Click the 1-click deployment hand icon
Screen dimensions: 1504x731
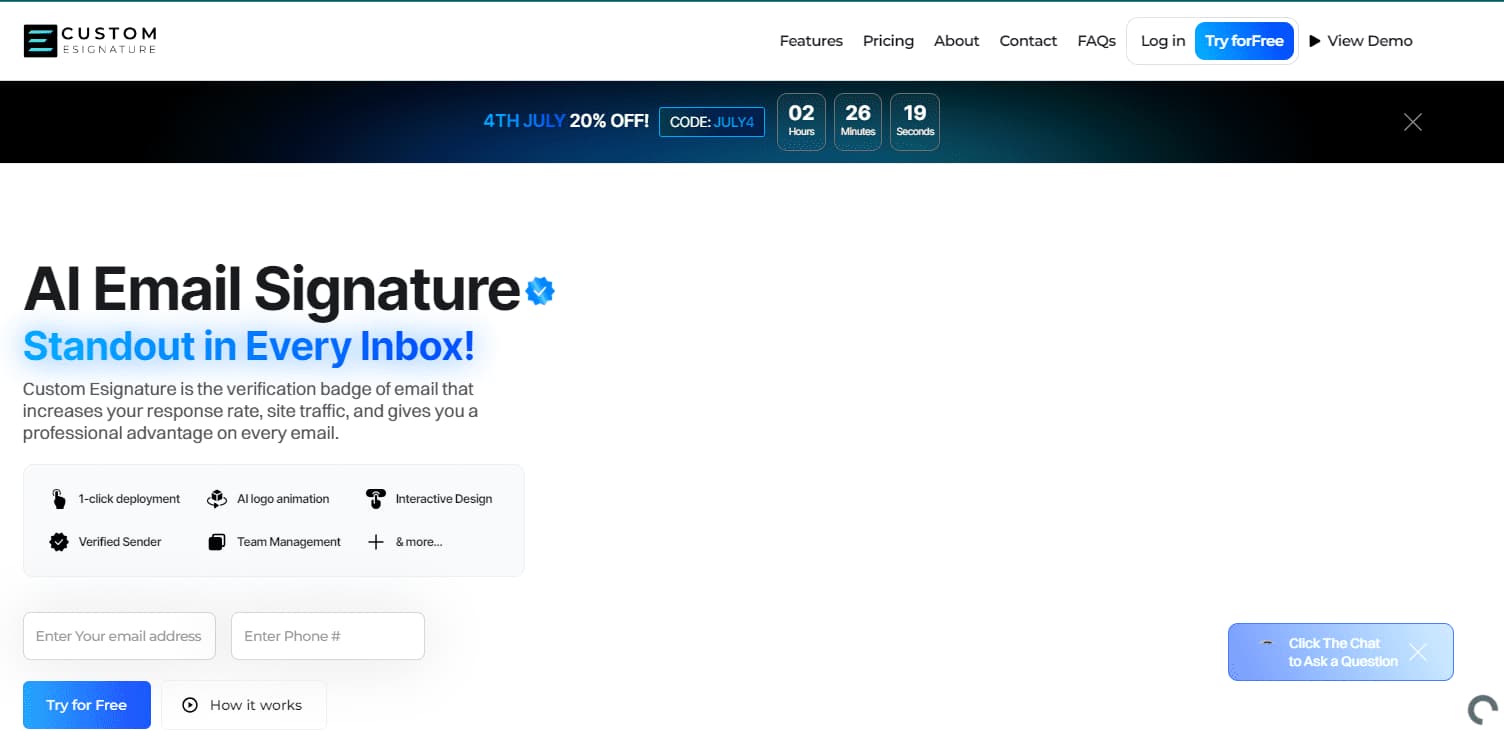tap(59, 499)
